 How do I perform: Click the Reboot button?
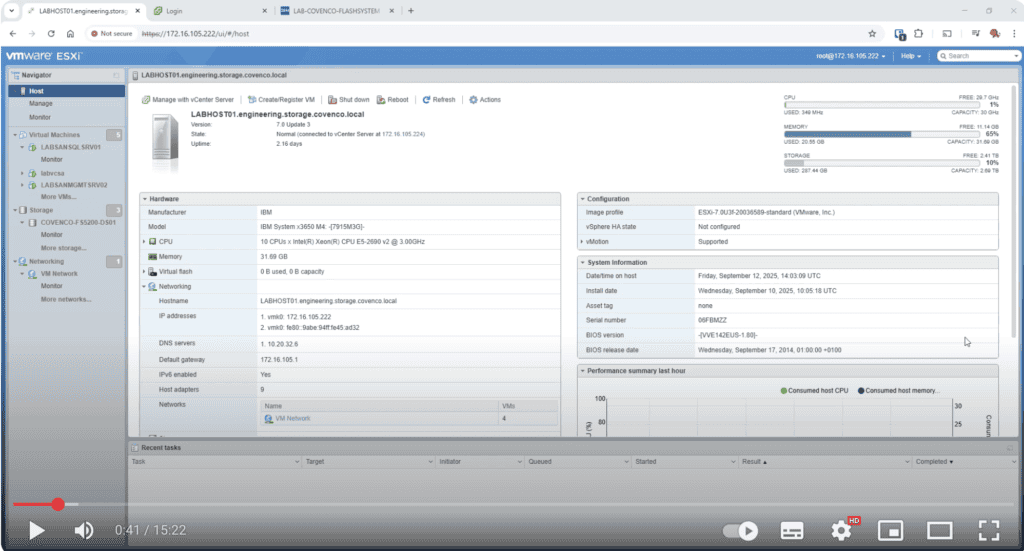tap(393, 100)
